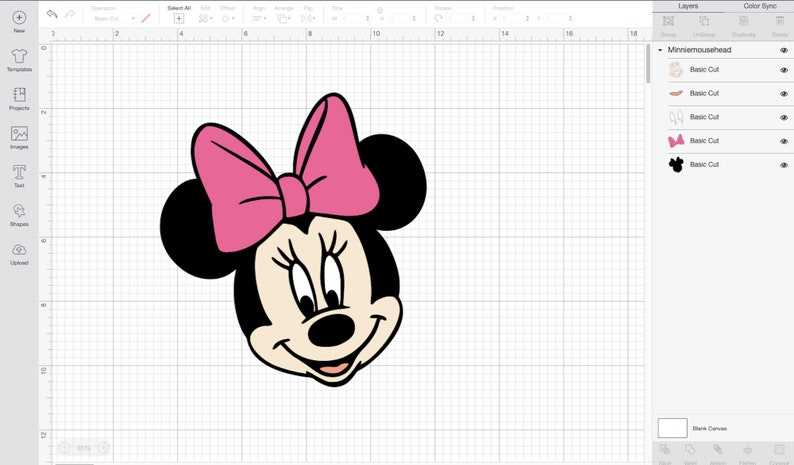Viewport: 794px width, 465px height.
Task: Toggle the size lock icon
Action: [380, 10]
